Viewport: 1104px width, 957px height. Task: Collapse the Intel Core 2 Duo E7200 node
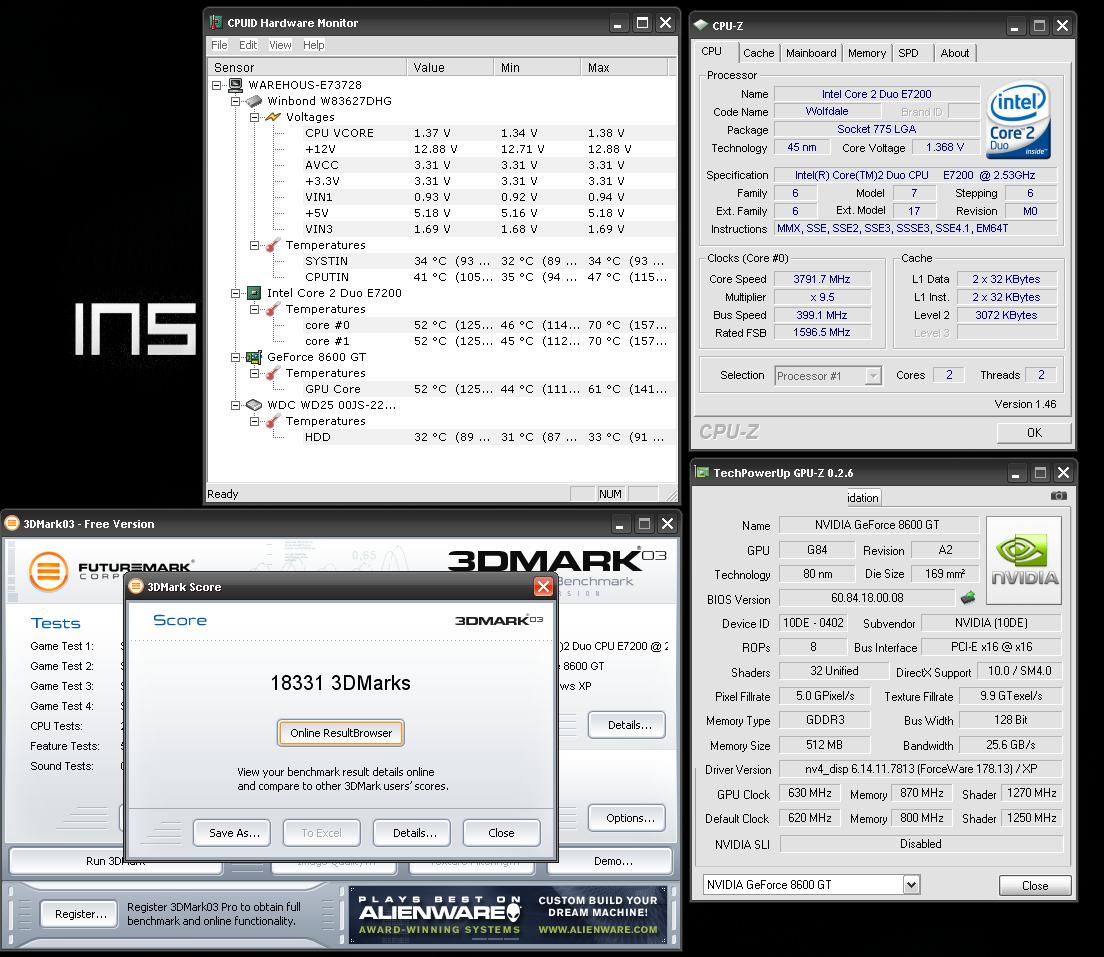[236, 293]
